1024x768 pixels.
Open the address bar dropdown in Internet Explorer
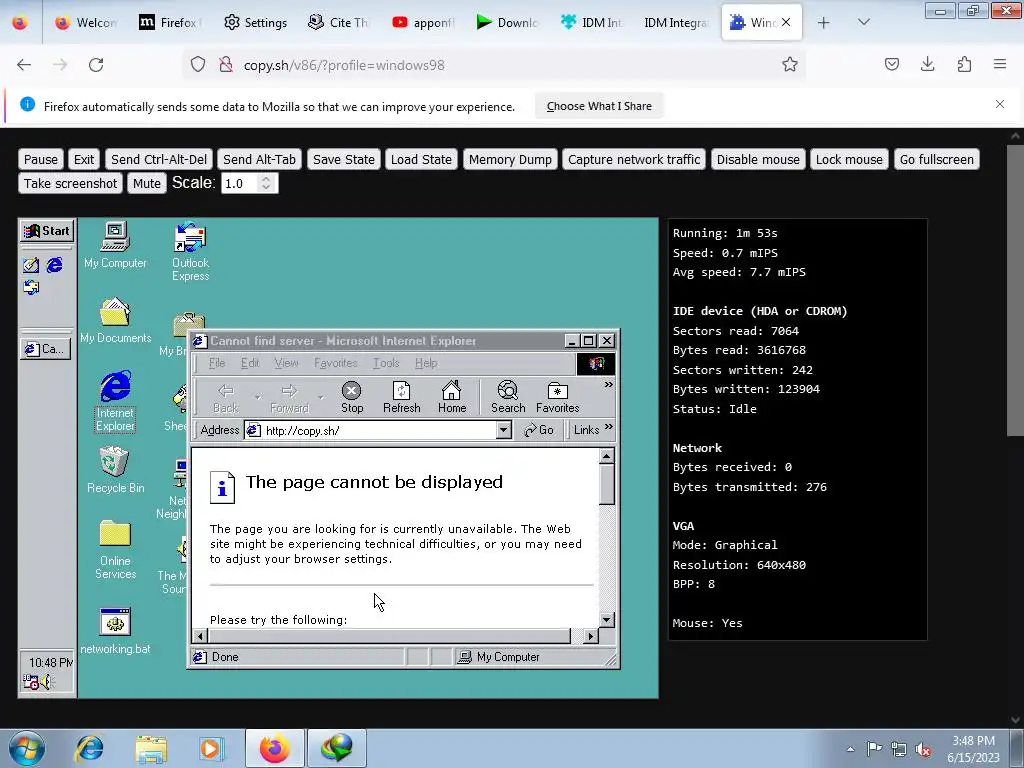[503, 430]
